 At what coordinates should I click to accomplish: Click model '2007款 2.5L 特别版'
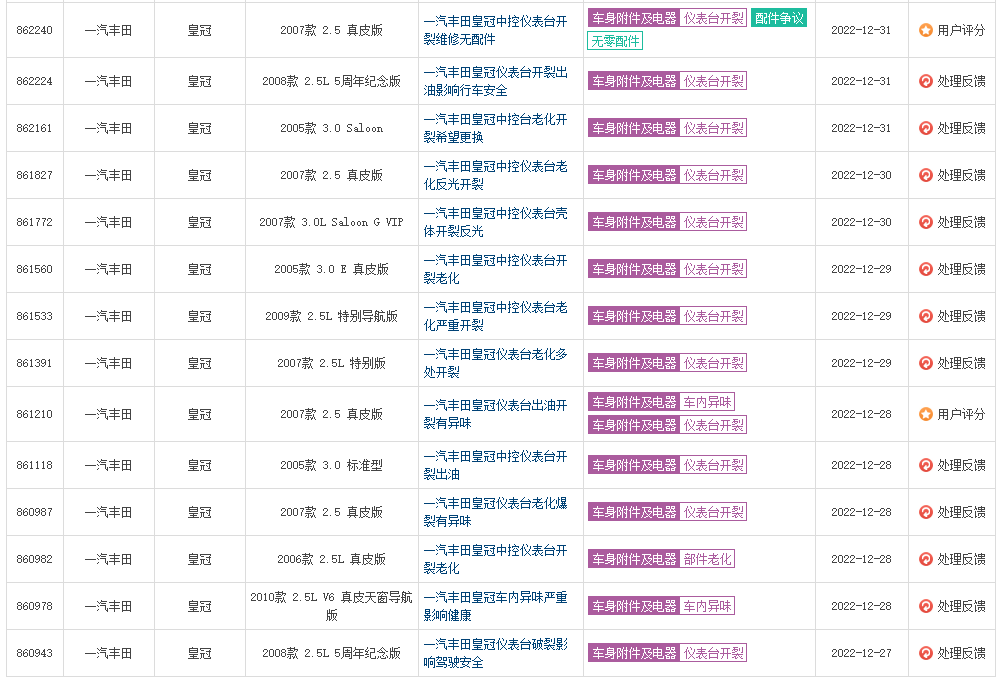click(x=331, y=363)
